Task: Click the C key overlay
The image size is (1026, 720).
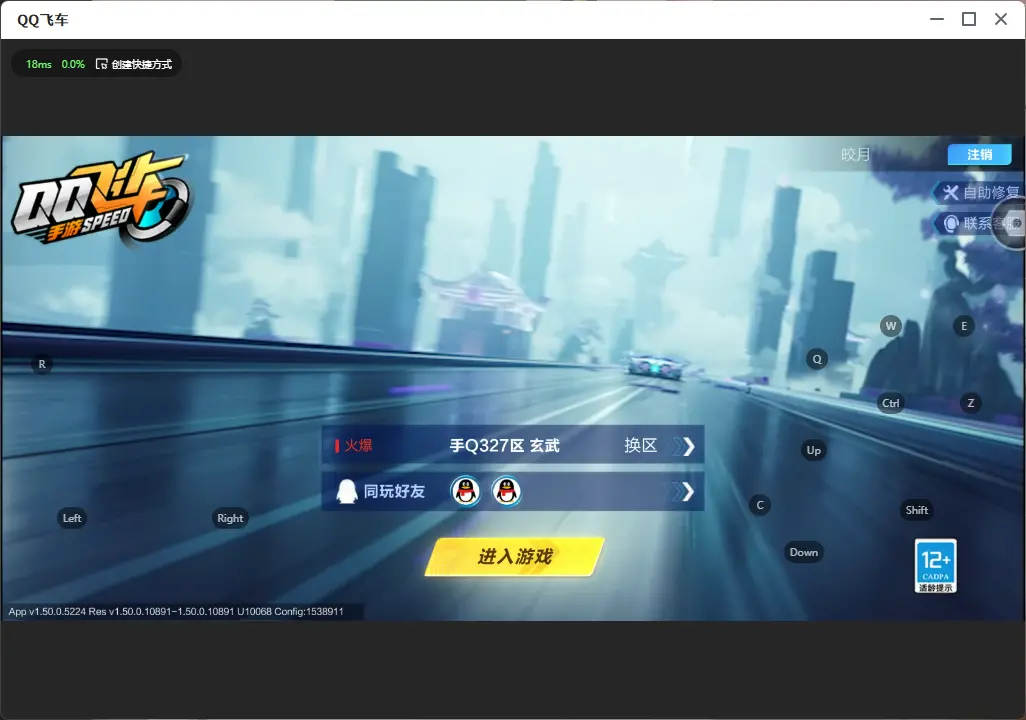Action: tap(760, 505)
